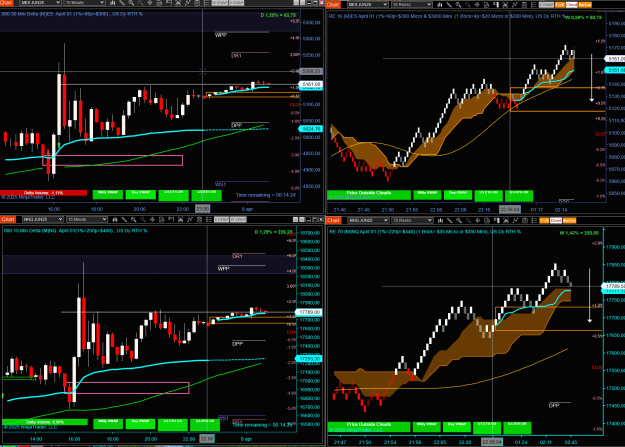
Task: Click white 5191.00 price marker in top-left chart
Action: (311, 85)
